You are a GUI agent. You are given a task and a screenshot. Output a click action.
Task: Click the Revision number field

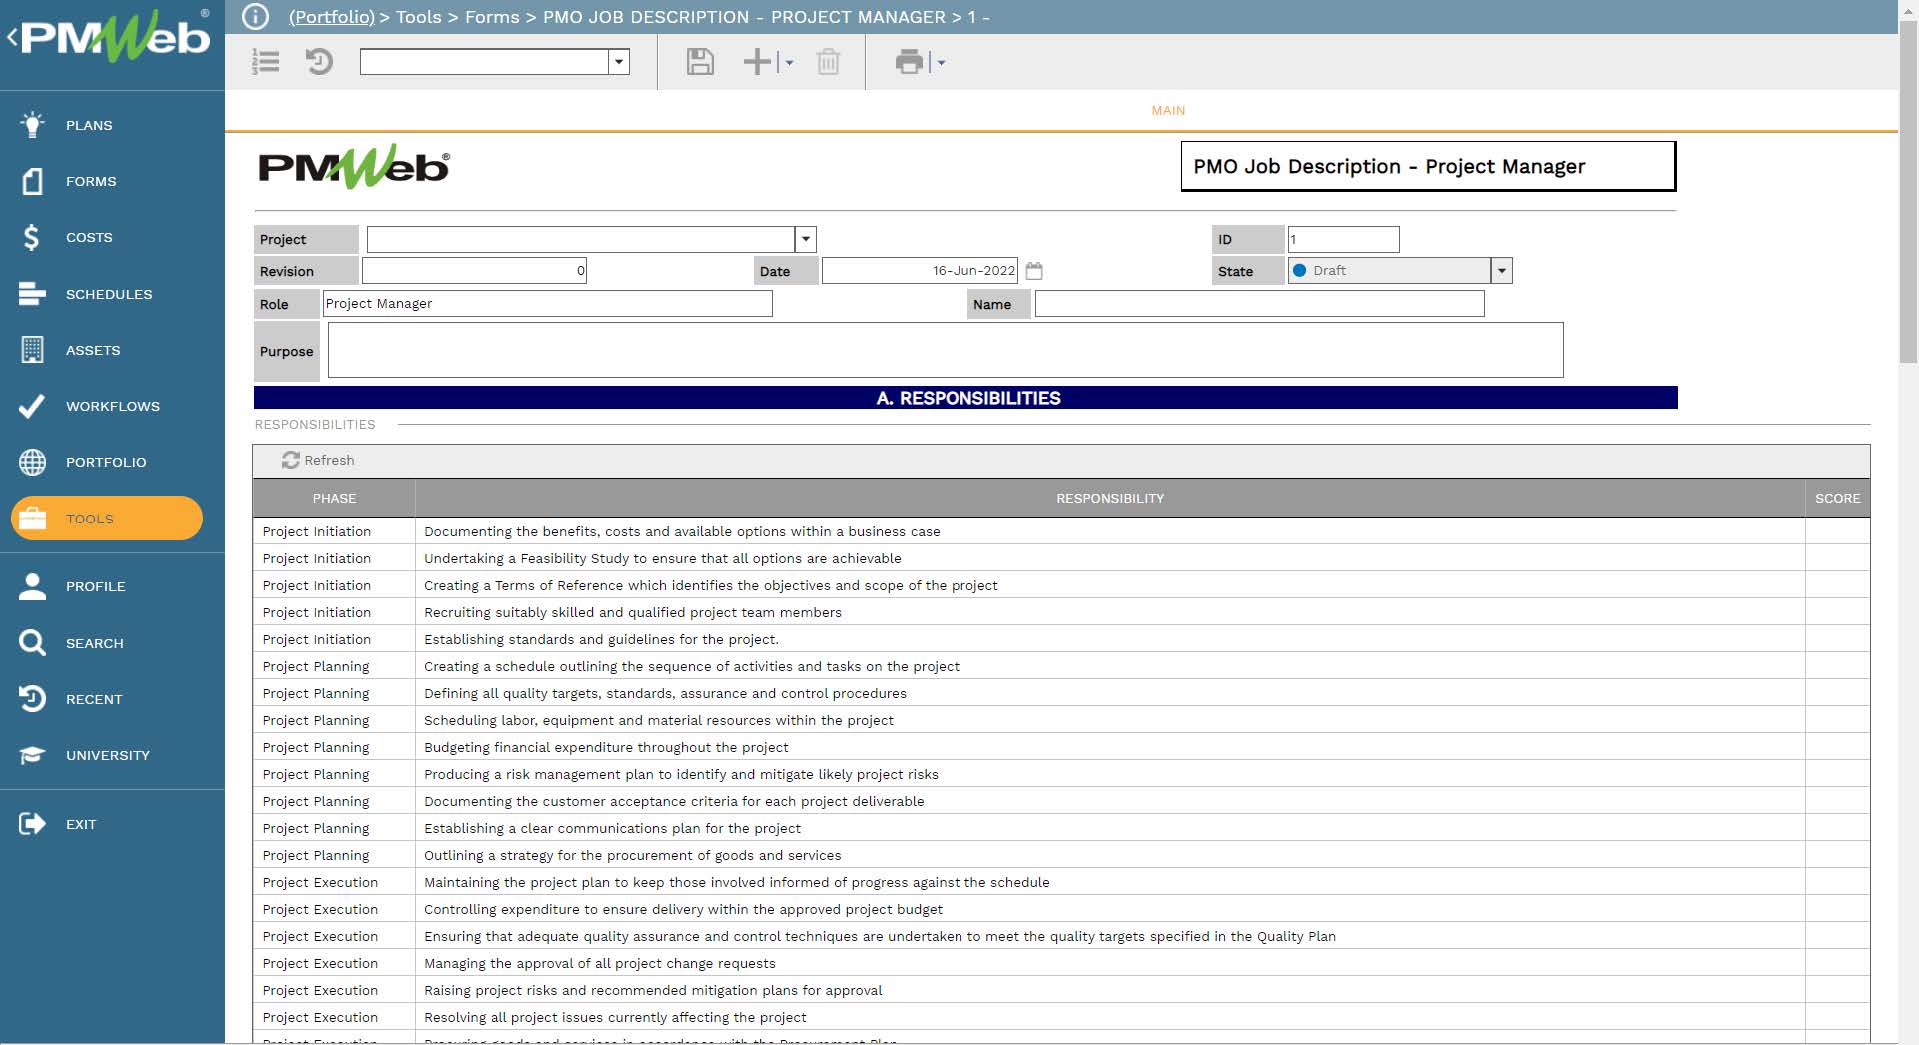pyautogui.click(x=474, y=271)
